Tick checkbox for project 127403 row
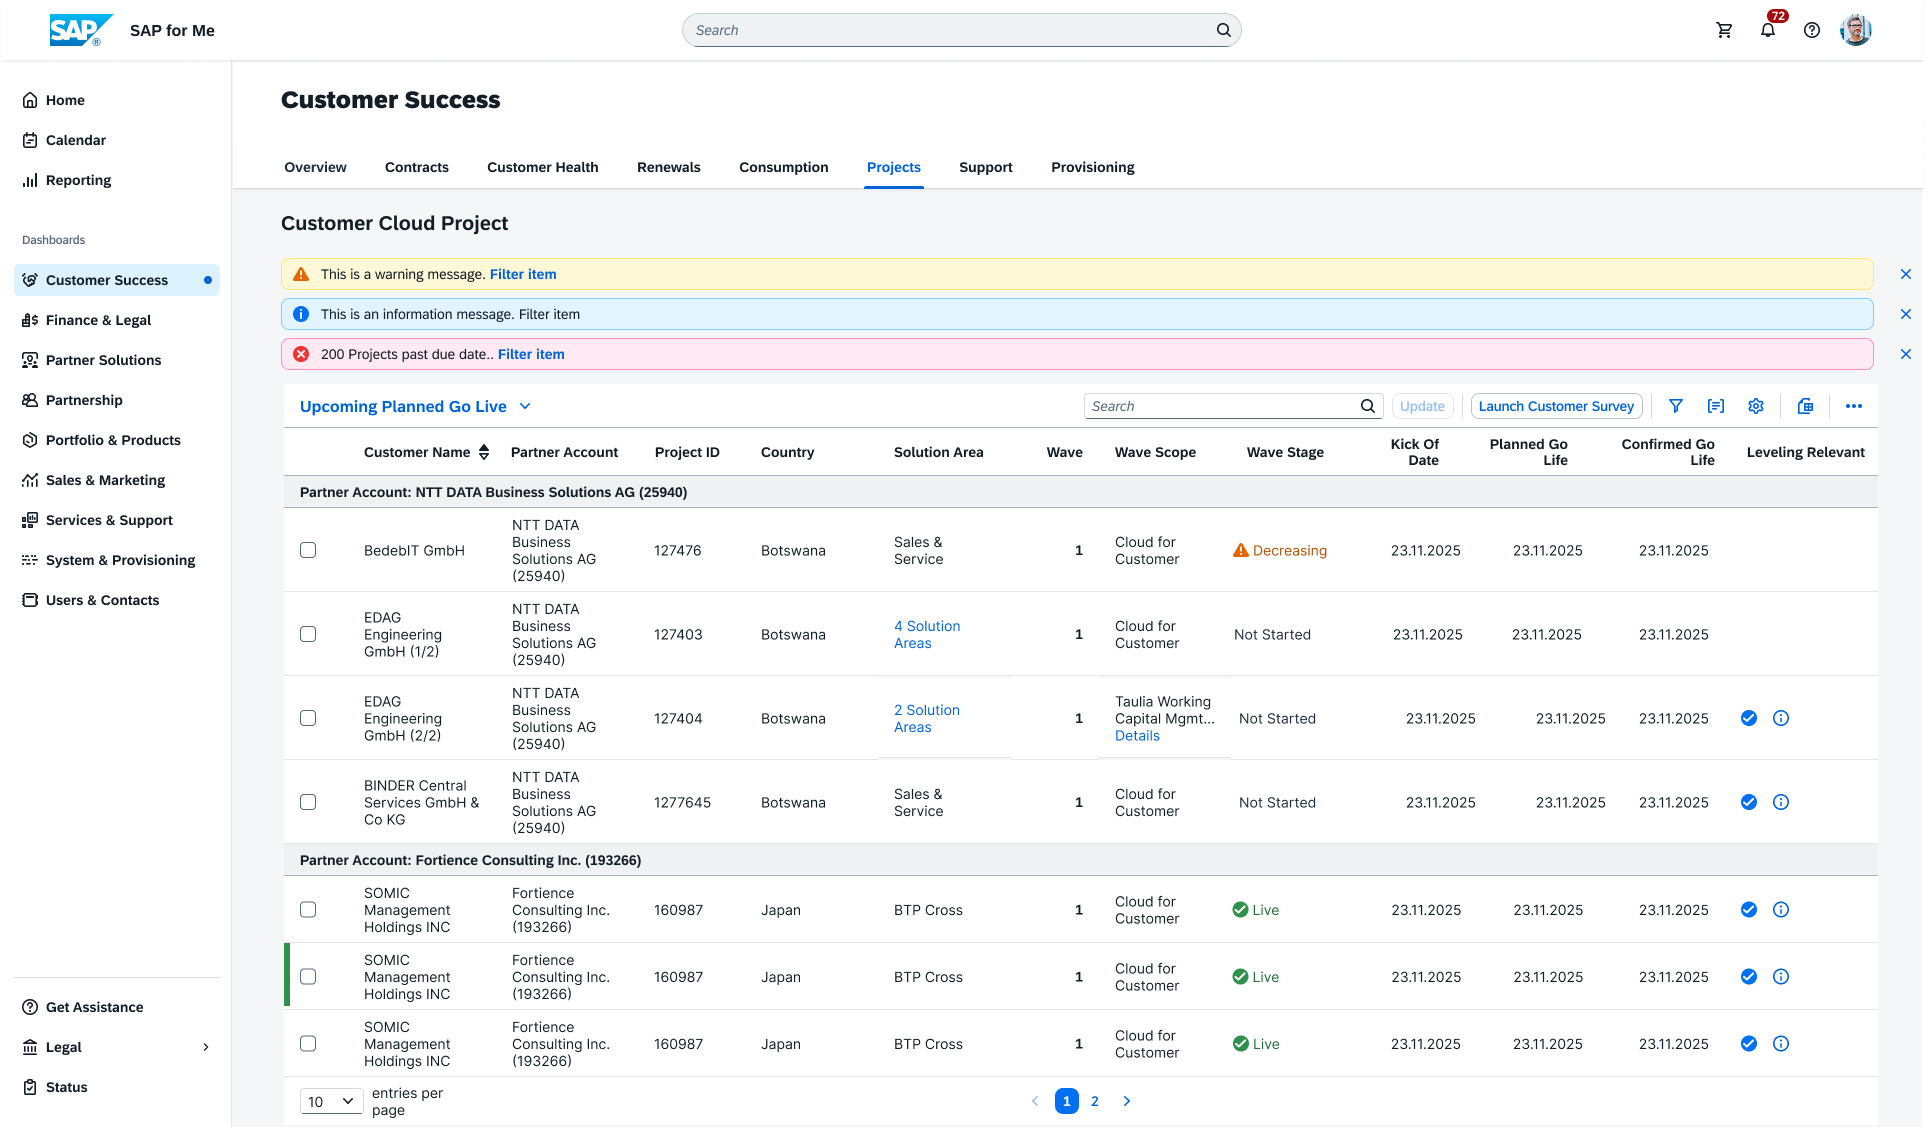This screenshot has width=1925, height=1127. point(308,634)
